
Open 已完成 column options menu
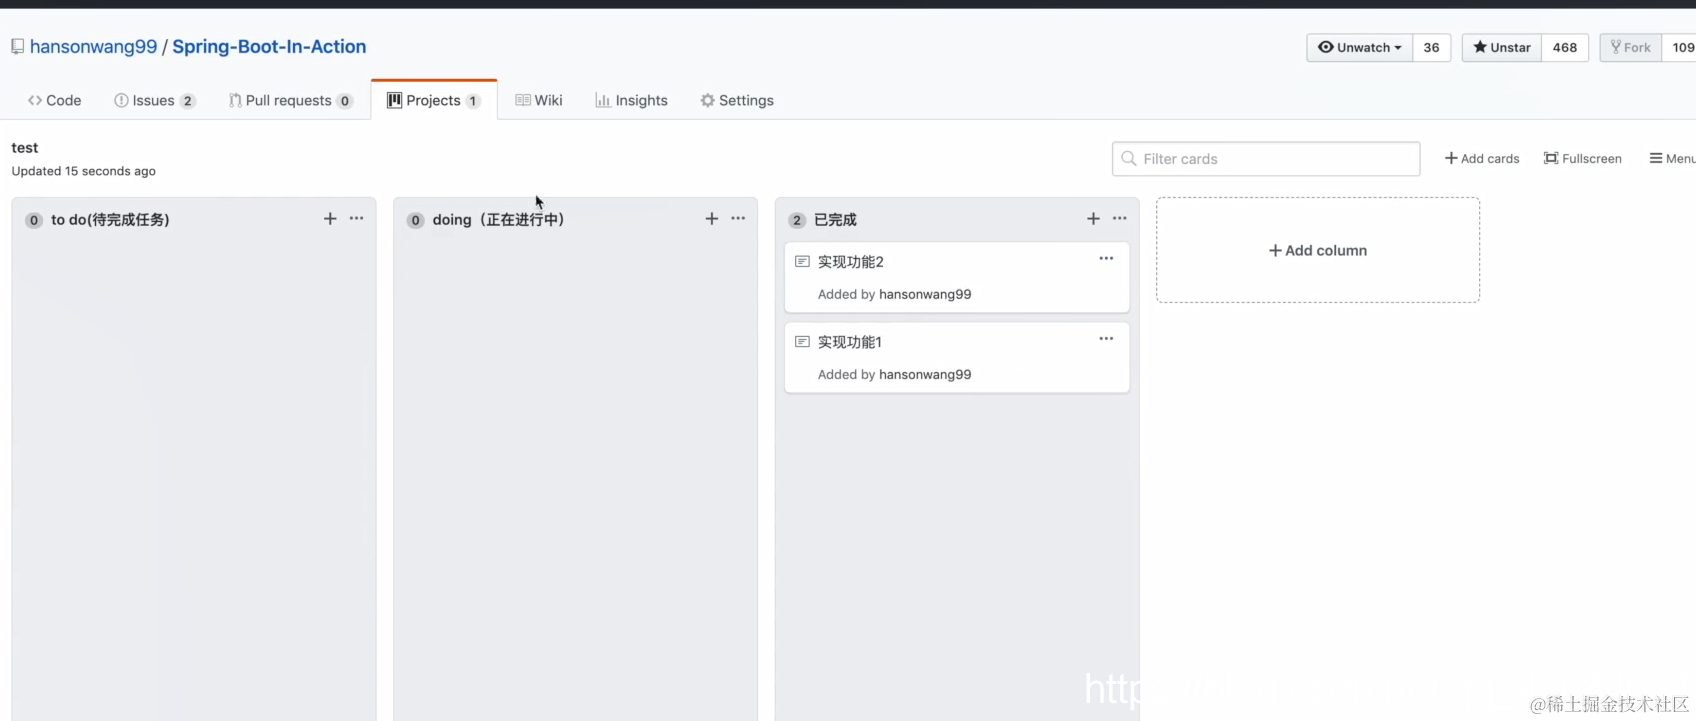1120,218
